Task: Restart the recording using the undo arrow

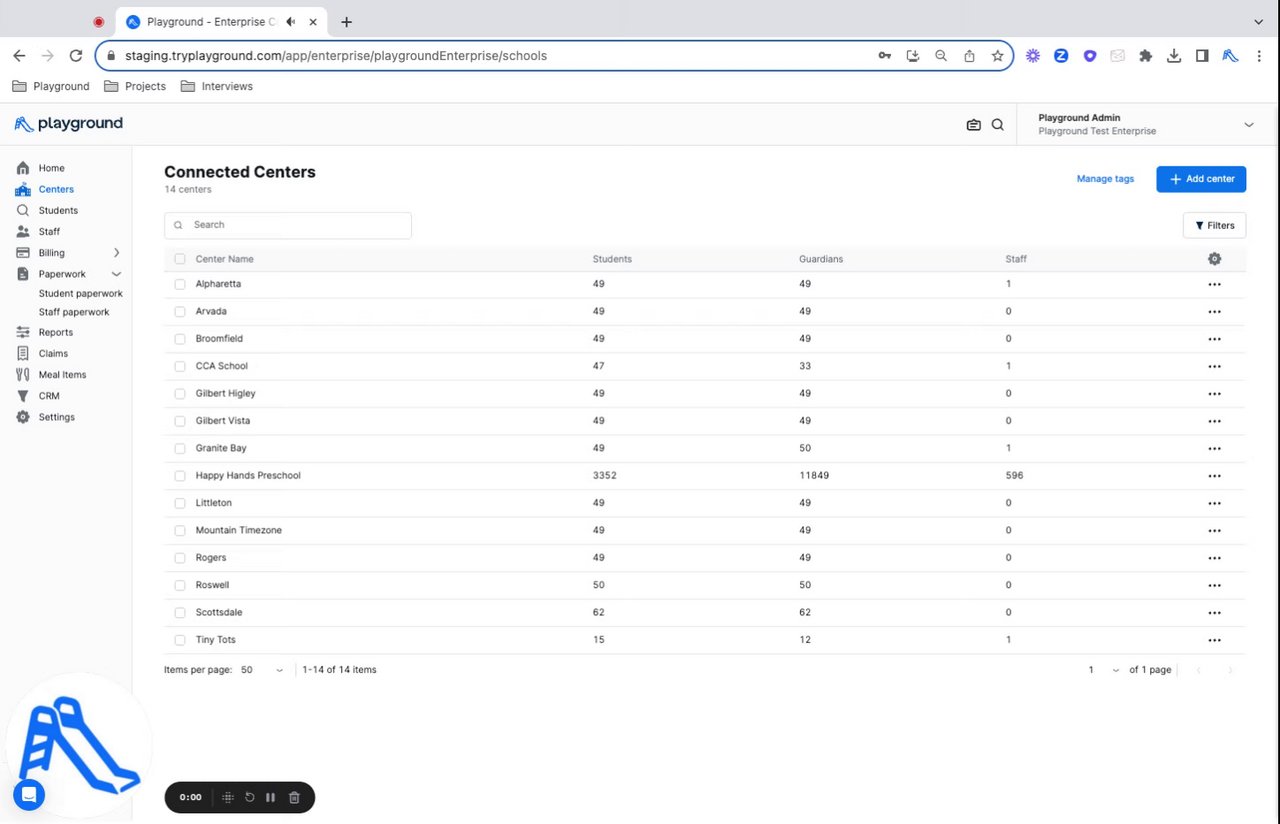Action: [x=250, y=797]
